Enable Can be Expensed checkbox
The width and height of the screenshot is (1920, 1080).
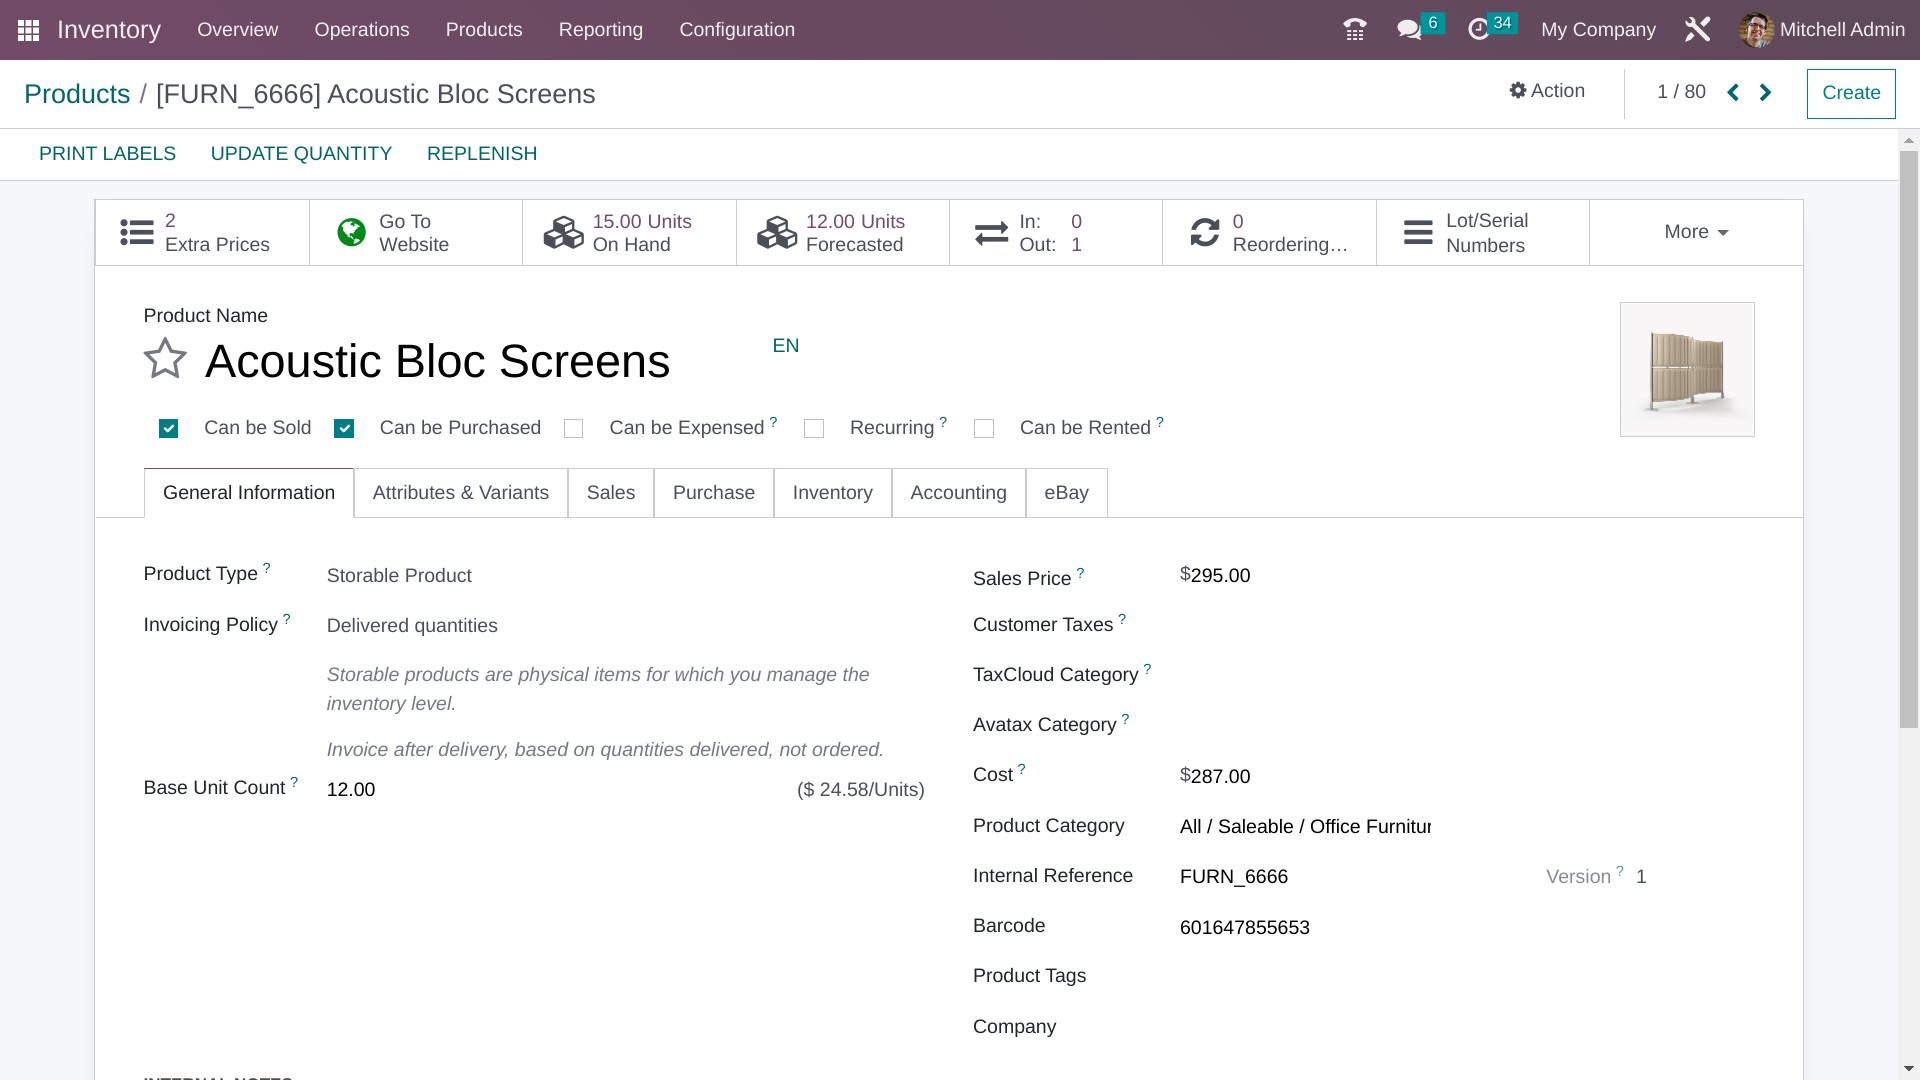pos(573,429)
